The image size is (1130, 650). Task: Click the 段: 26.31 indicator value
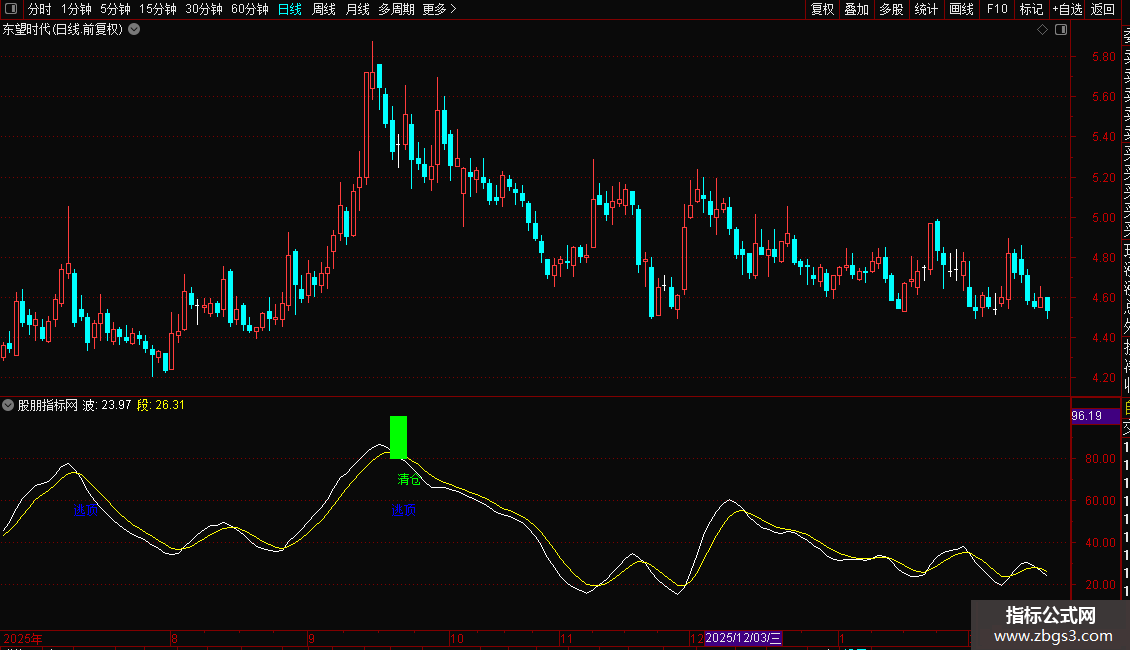coord(161,405)
